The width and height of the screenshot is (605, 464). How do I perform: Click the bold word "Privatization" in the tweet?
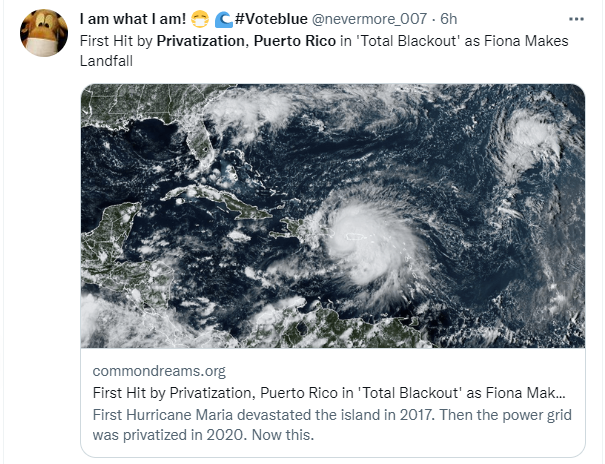[197, 42]
